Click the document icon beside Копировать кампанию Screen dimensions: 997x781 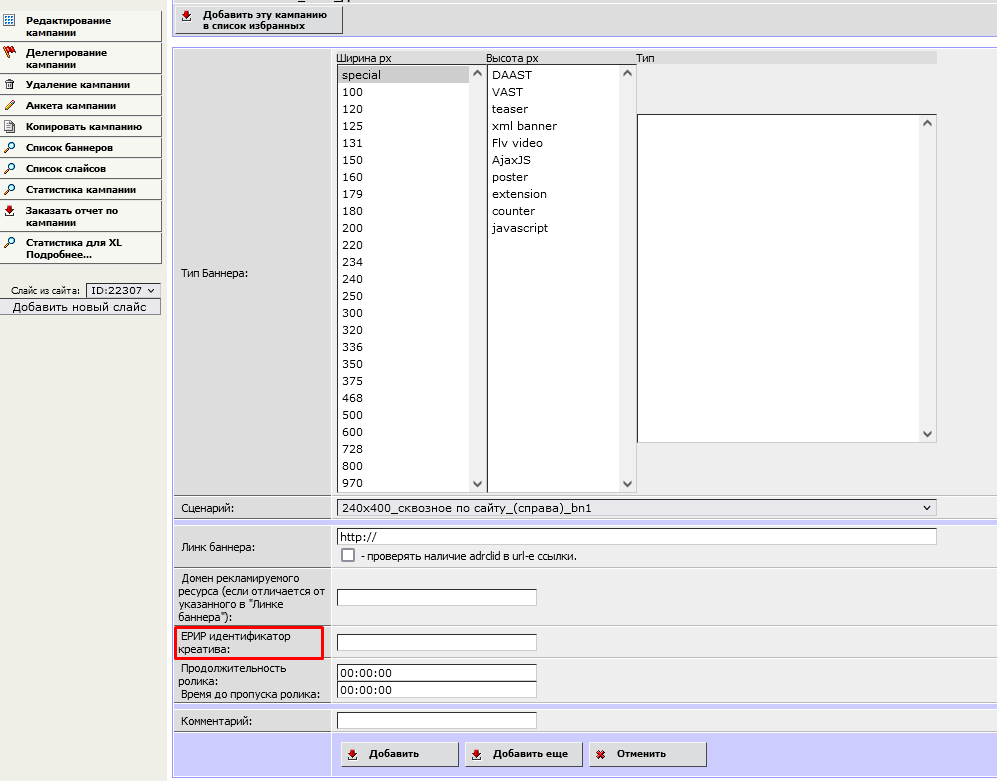pos(10,127)
